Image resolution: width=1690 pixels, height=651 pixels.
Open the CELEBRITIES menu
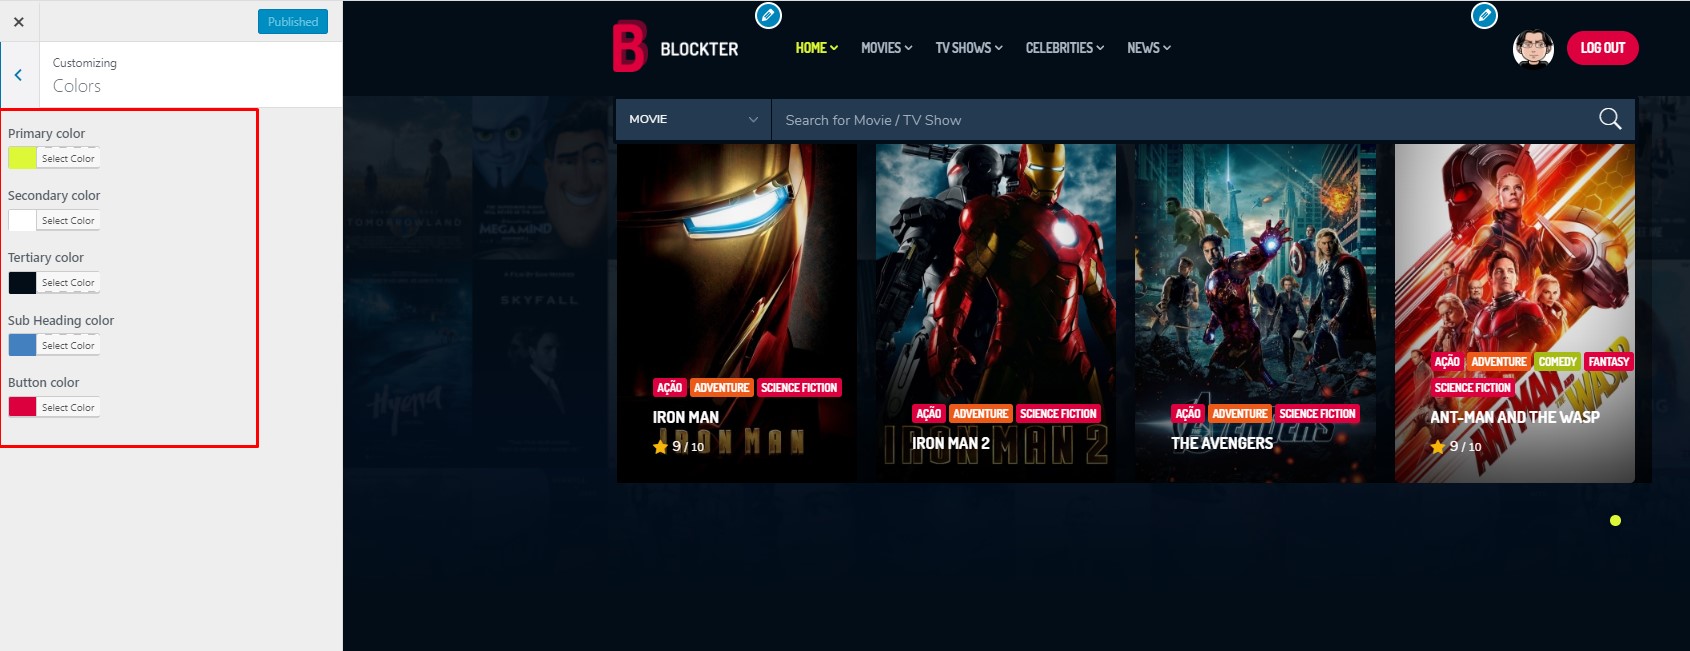(1065, 48)
